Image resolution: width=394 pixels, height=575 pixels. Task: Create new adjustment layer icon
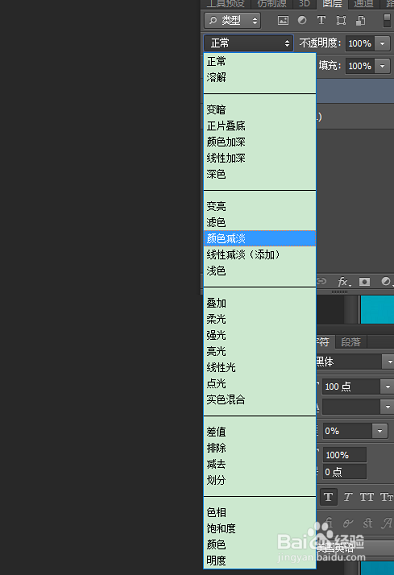pos(386,281)
